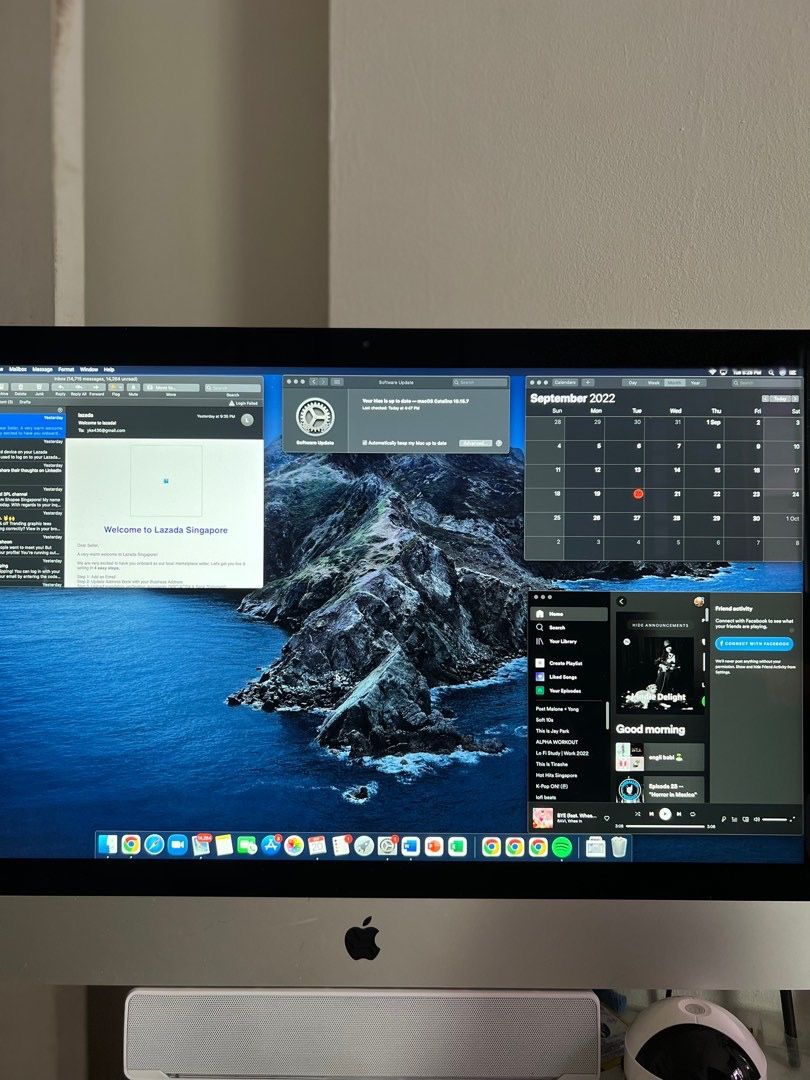Click Advanced button in Software Update

pos(475,443)
